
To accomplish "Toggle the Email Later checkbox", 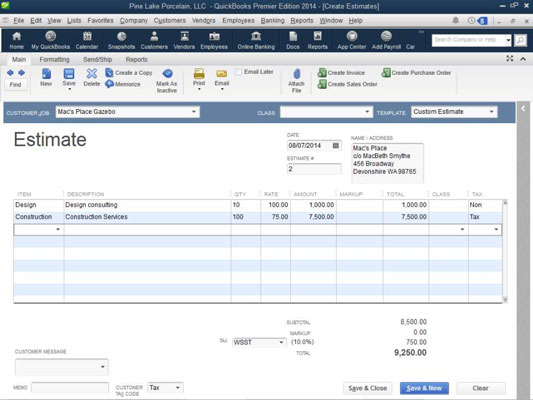I will pyautogui.click(x=239, y=72).
